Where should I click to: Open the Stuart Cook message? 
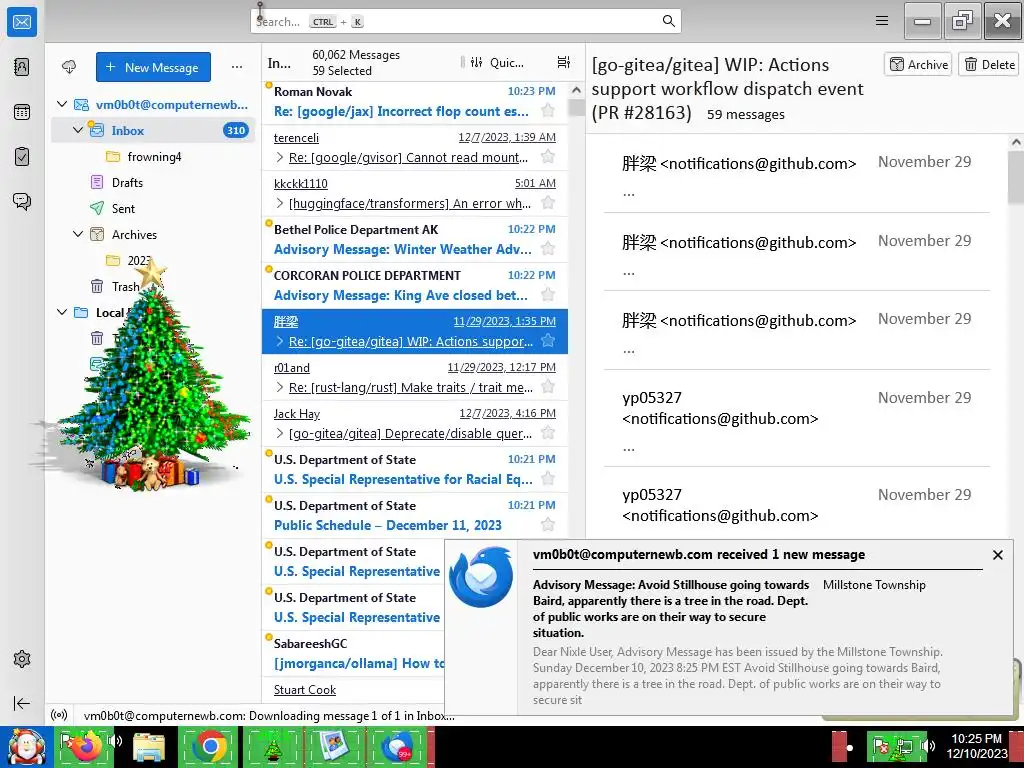coord(353,690)
